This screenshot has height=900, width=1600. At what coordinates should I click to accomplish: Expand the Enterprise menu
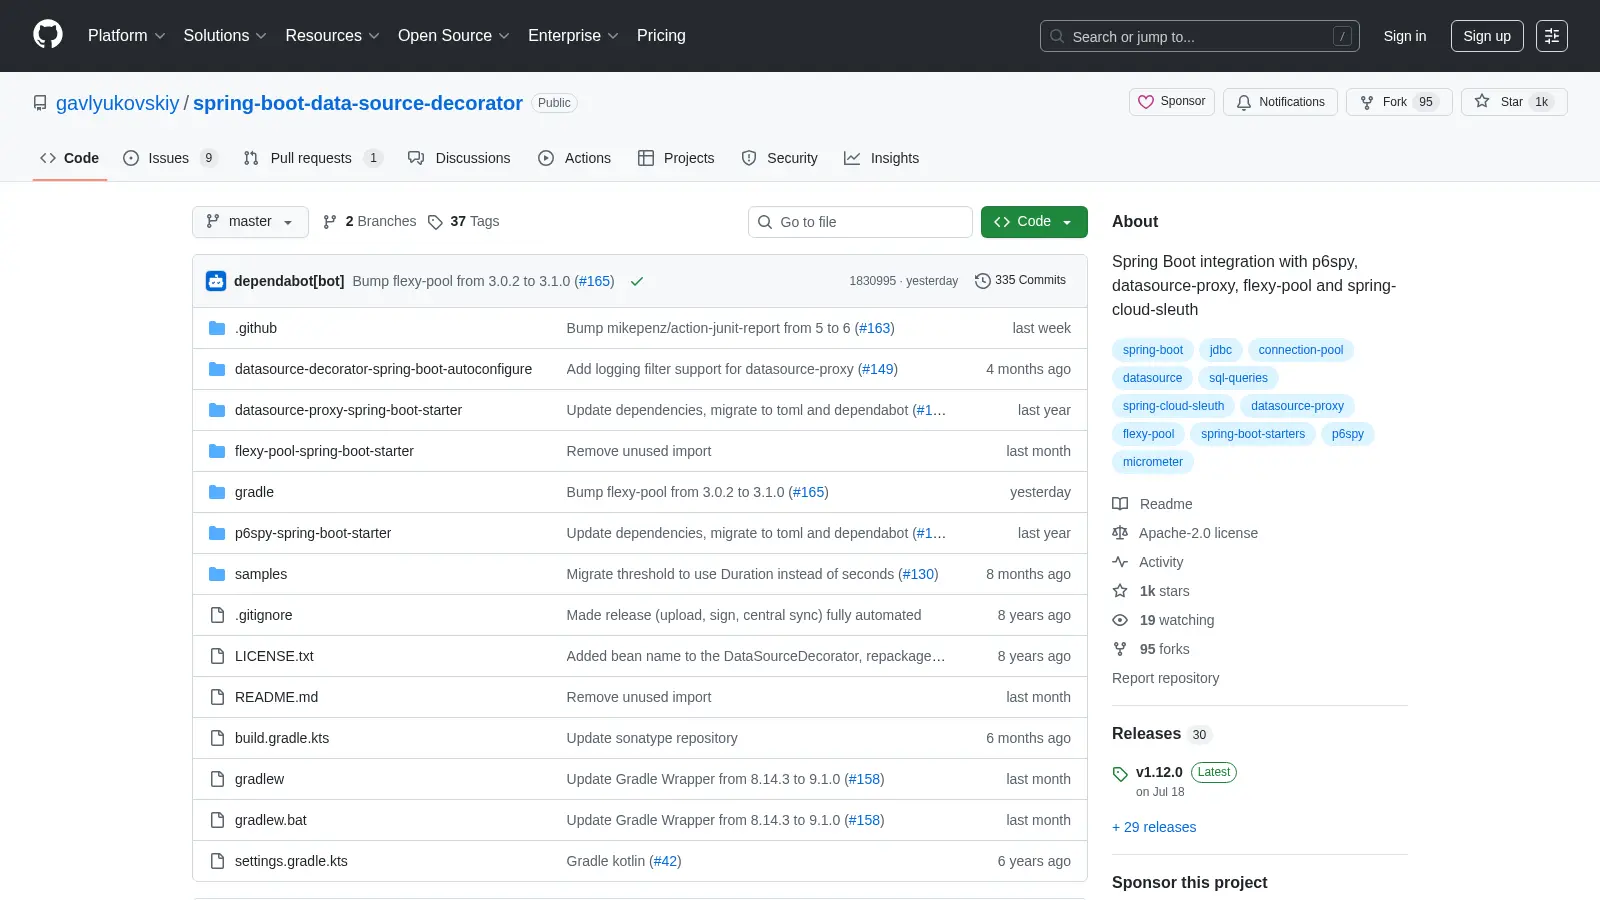tap(573, 36)
